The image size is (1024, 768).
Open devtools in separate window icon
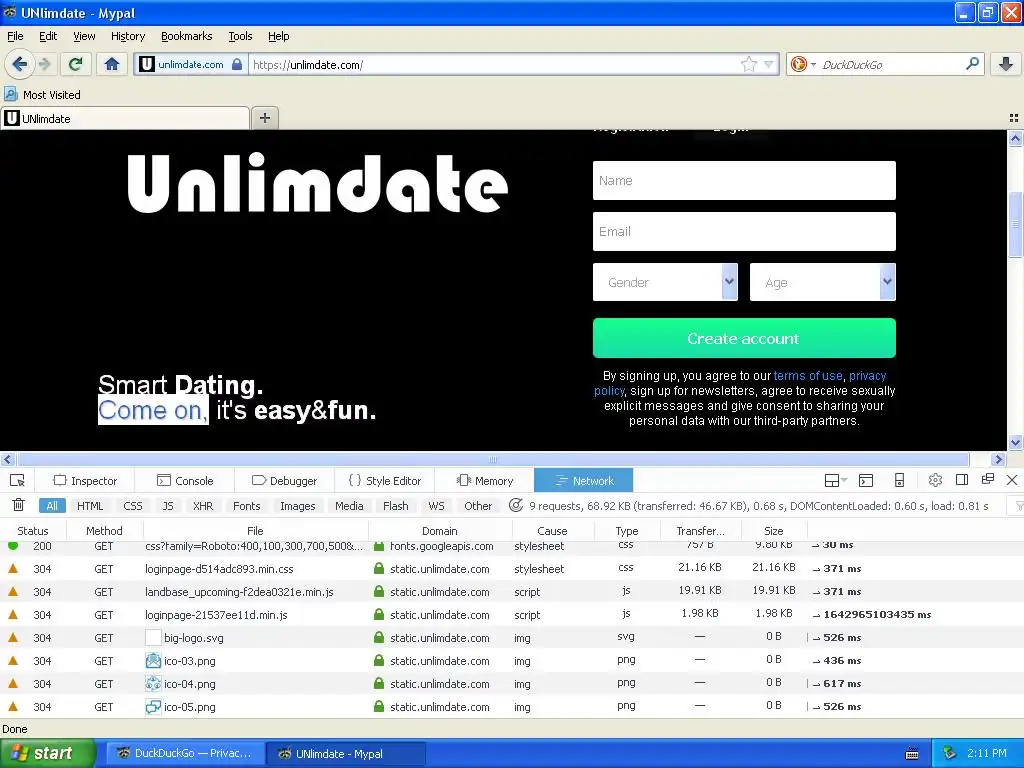coord(987,479)
